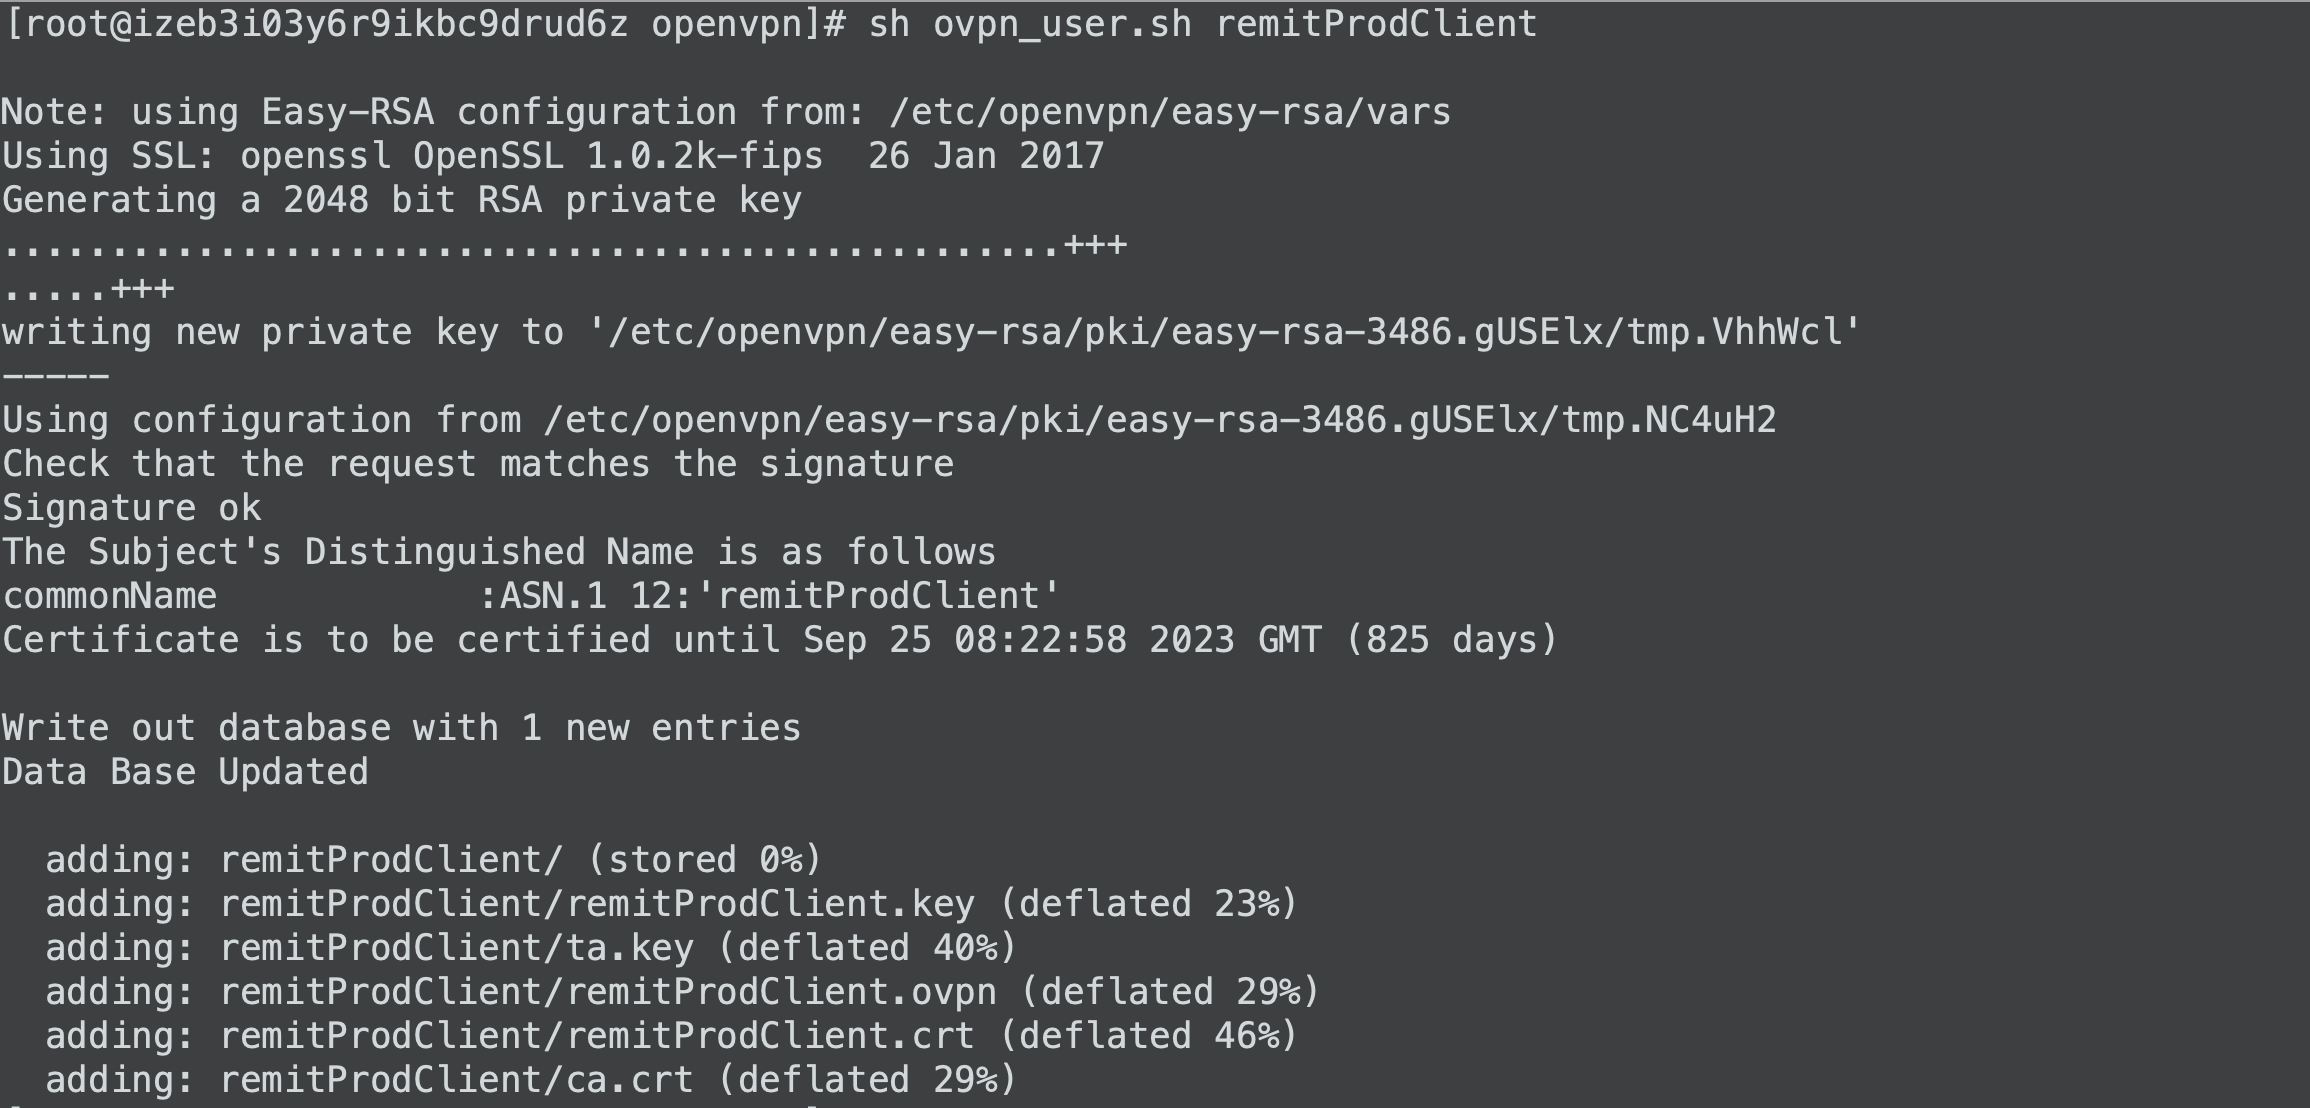This screenshot has width=2310, height=1108.
Task: Click the remitProdClient argument in the command
Action: (1376, 24)
